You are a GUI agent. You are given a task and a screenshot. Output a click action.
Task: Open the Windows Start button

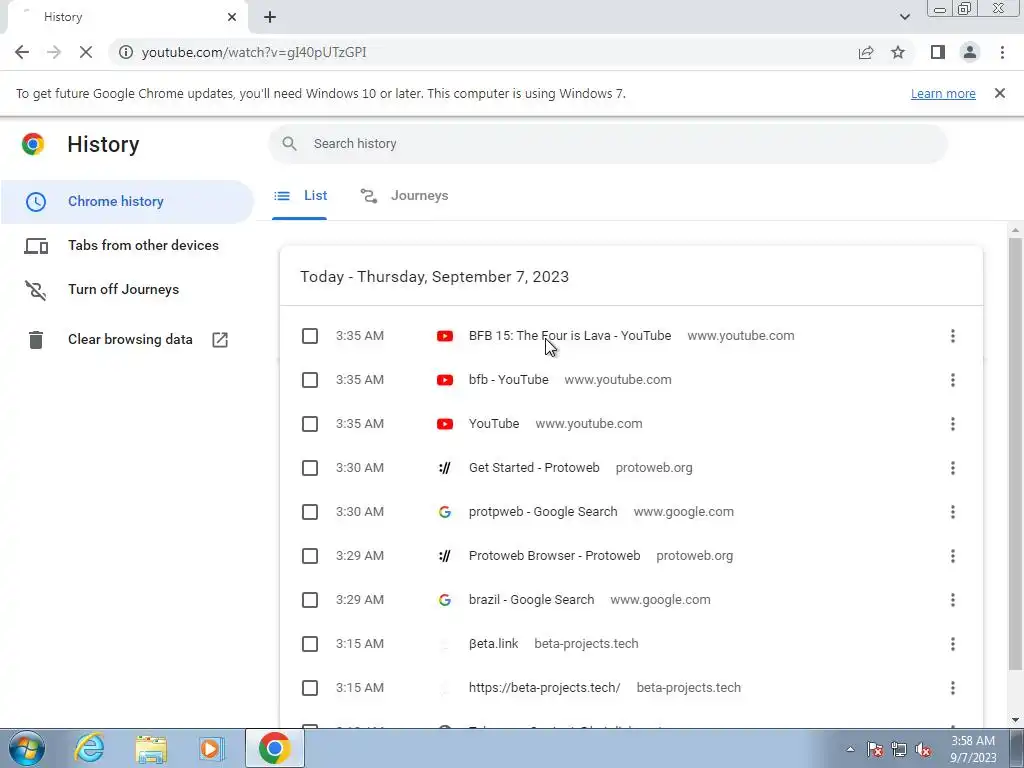27,749
